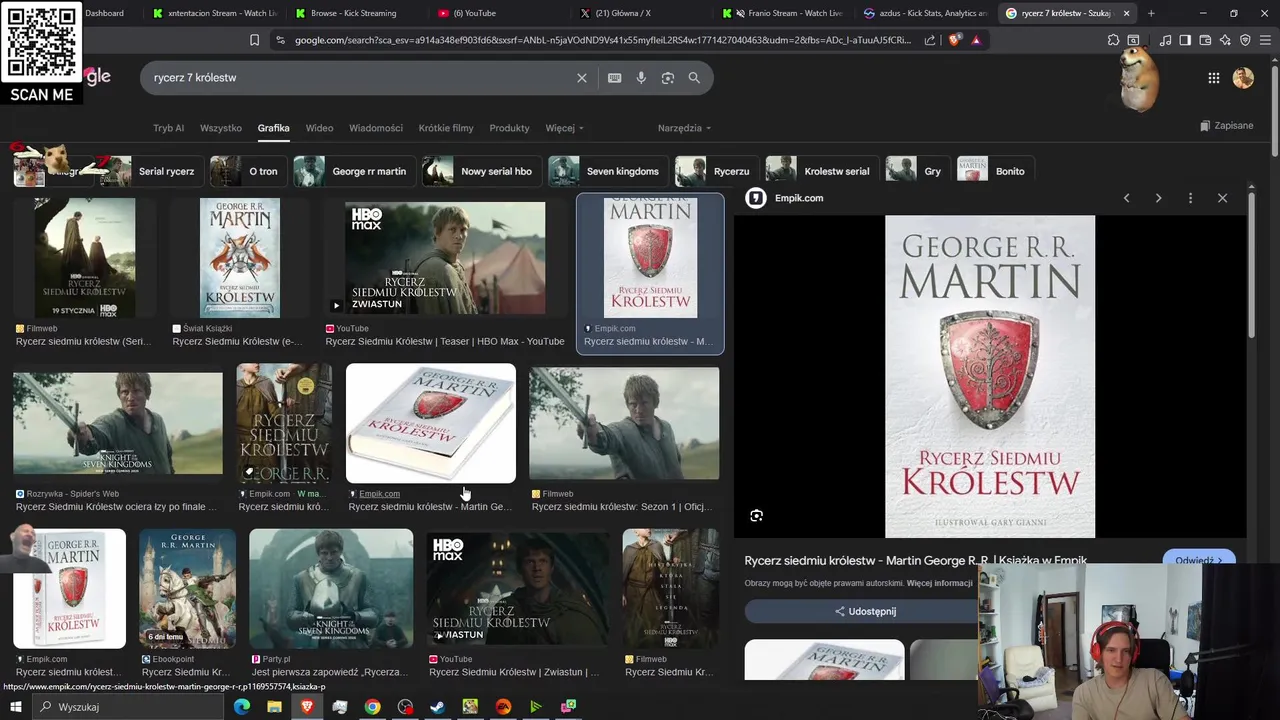Screen dimensions: 1280x720
Task: Open the Google apps grid
Action: 1214,78
